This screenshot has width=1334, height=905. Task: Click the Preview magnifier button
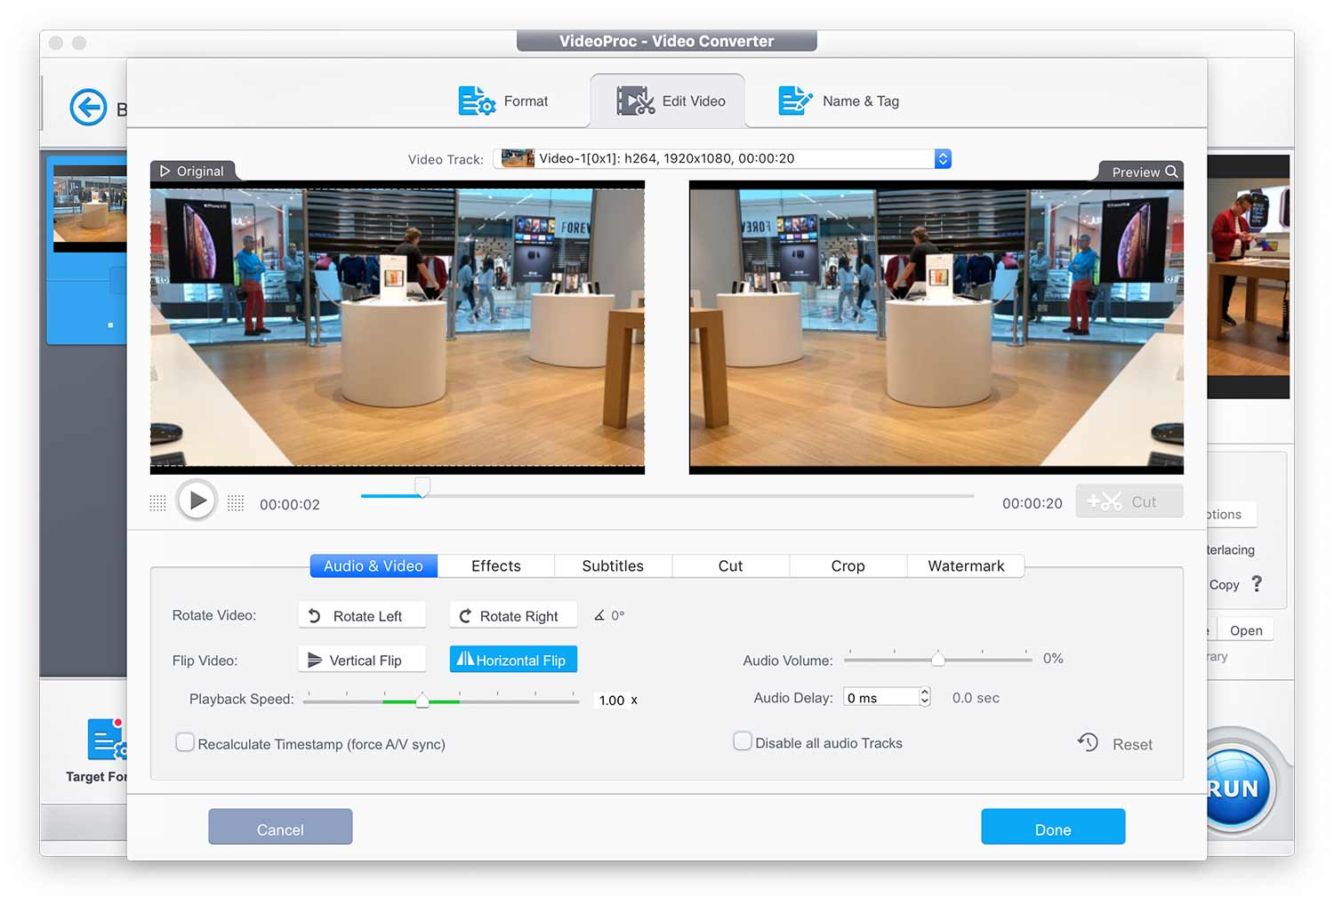[1144, 172]
